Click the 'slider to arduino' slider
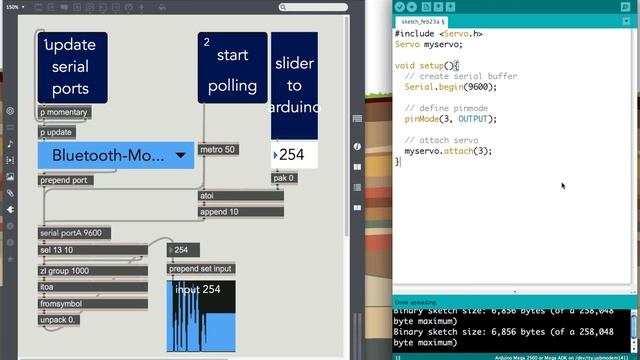The height and width of the screenshot is (360, 640). tap(294, 86)
